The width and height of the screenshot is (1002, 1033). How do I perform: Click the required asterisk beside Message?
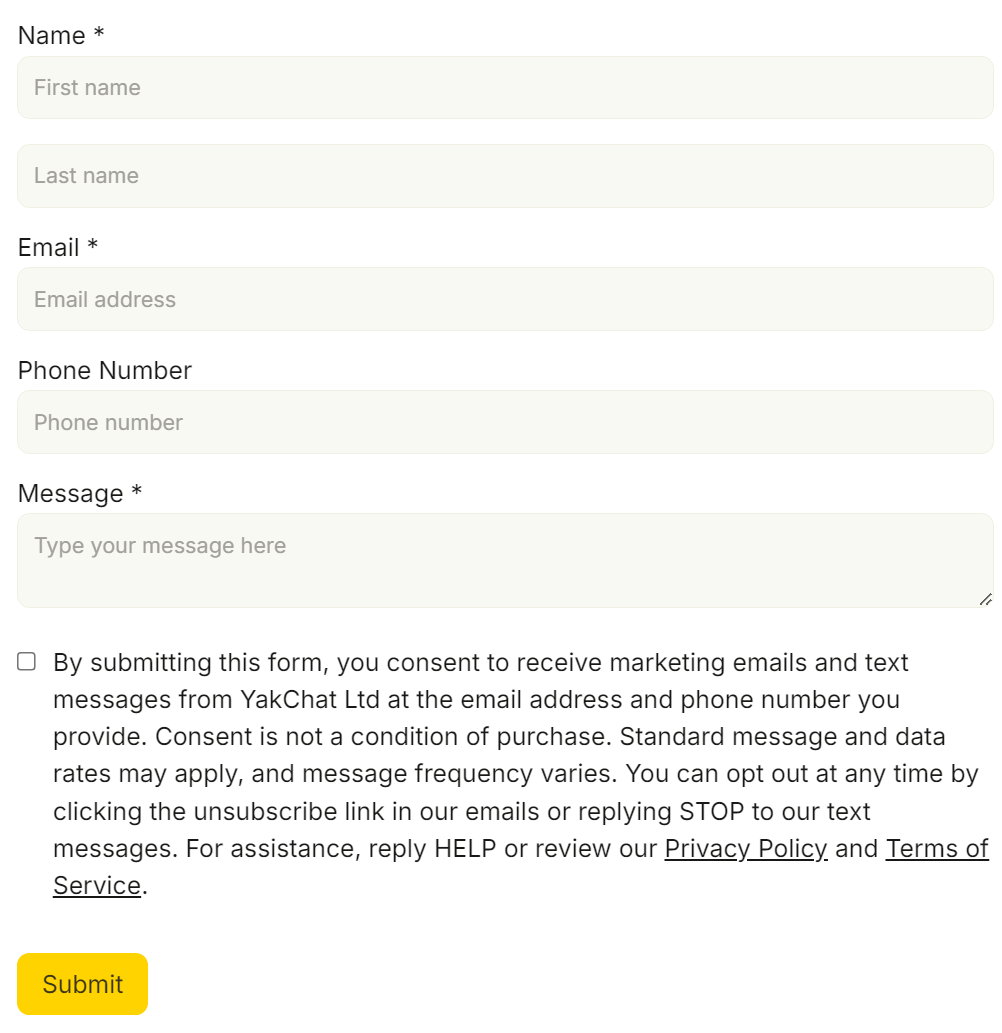[x=136, y=490]
